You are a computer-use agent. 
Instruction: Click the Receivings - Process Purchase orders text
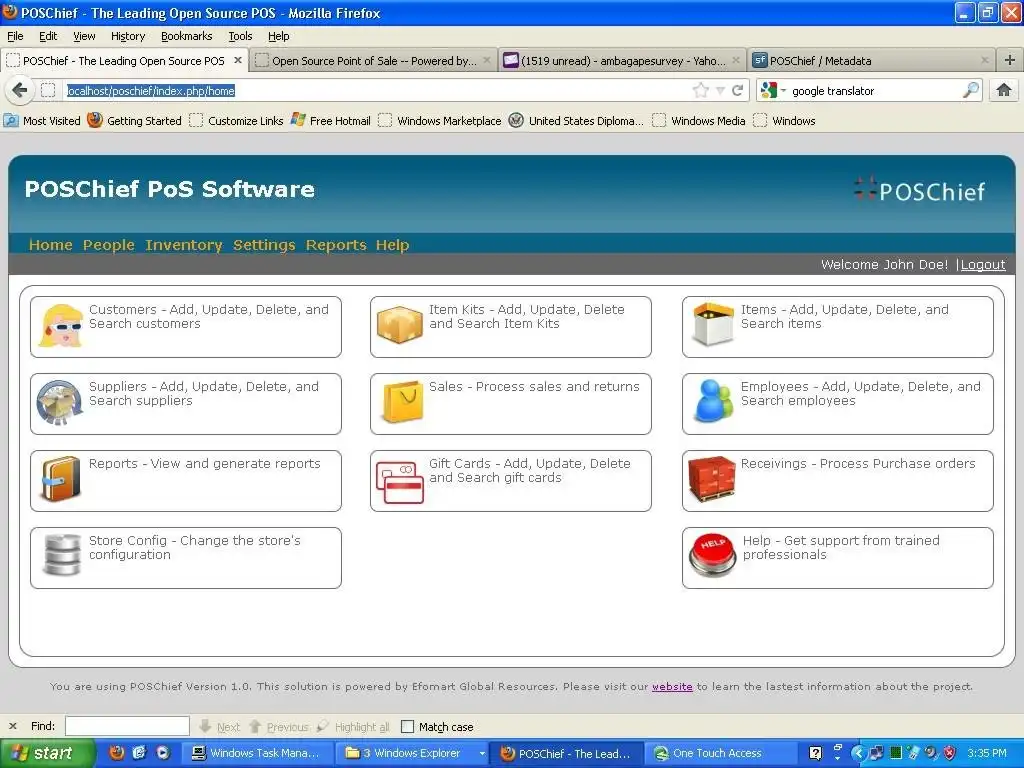coord(858,463)
